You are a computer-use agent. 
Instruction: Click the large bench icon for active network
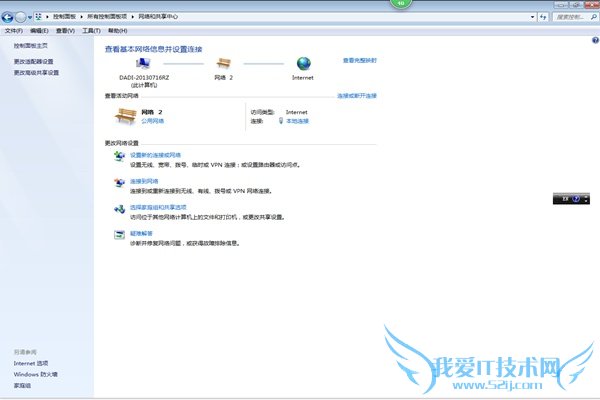125,116
